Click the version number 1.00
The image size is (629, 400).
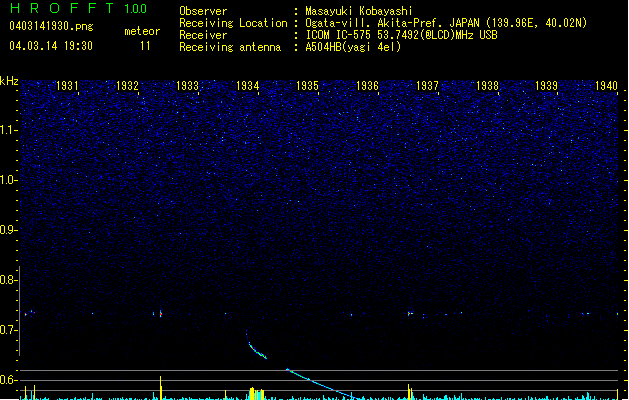[x=136, y=9]
